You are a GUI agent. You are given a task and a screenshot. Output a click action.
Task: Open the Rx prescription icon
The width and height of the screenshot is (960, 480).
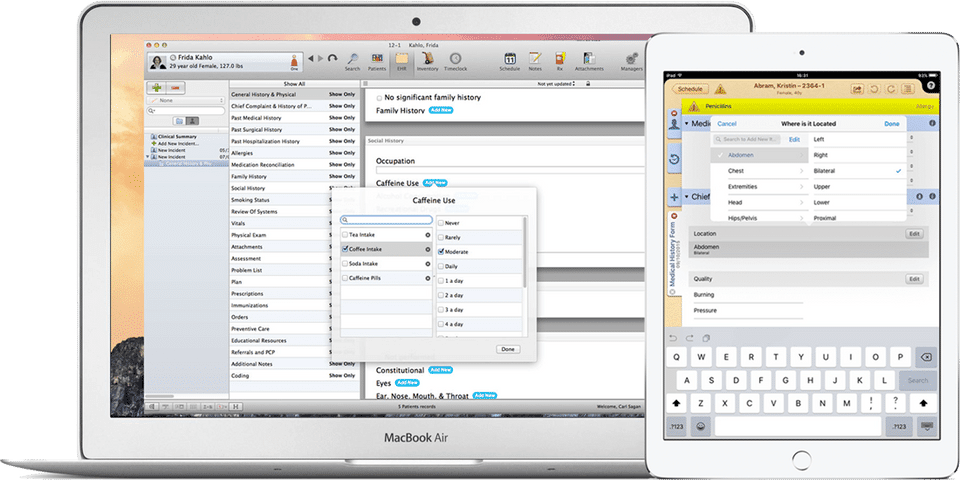click(560, 58)
